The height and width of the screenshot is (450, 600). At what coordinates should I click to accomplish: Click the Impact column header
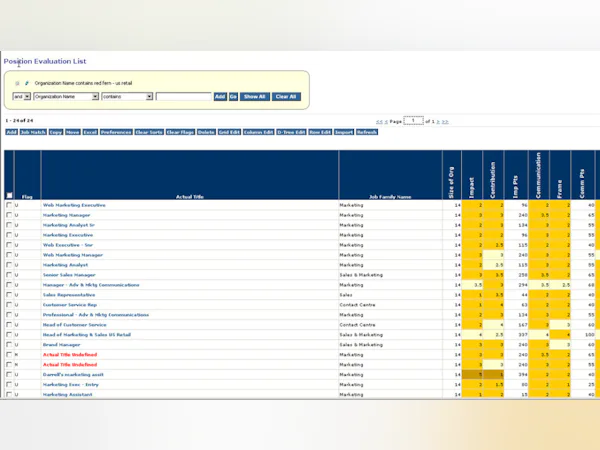coord(471,188)
